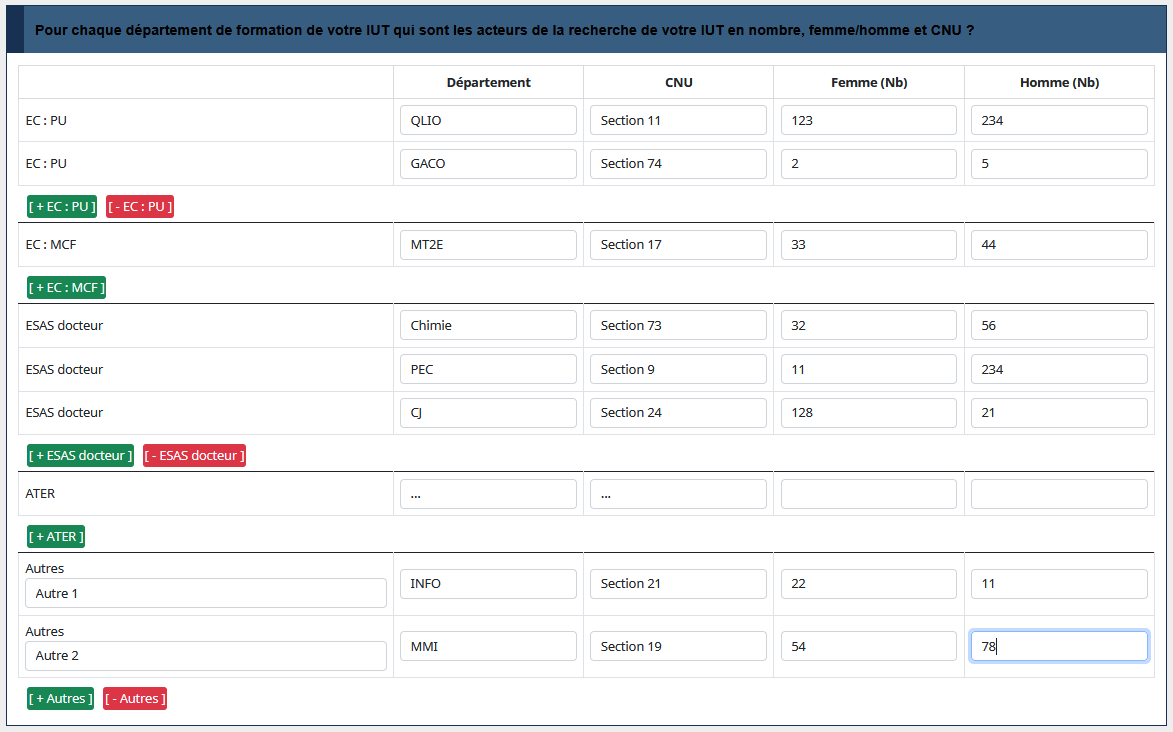Click the red [ - EC : PU ] button
Image resolution: width=1173 pixels, height=732 pixels.
click(x=140, y=207)
